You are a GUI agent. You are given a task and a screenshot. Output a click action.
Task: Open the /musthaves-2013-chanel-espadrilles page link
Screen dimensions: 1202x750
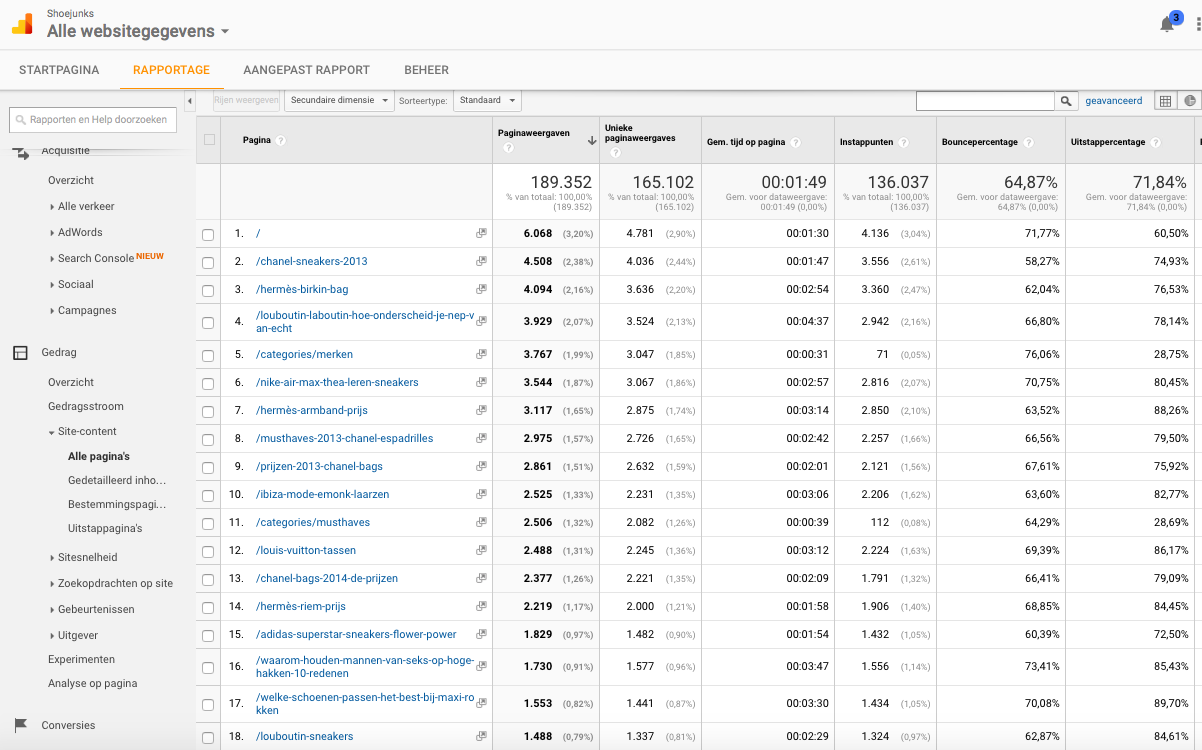tap(344, 438)
